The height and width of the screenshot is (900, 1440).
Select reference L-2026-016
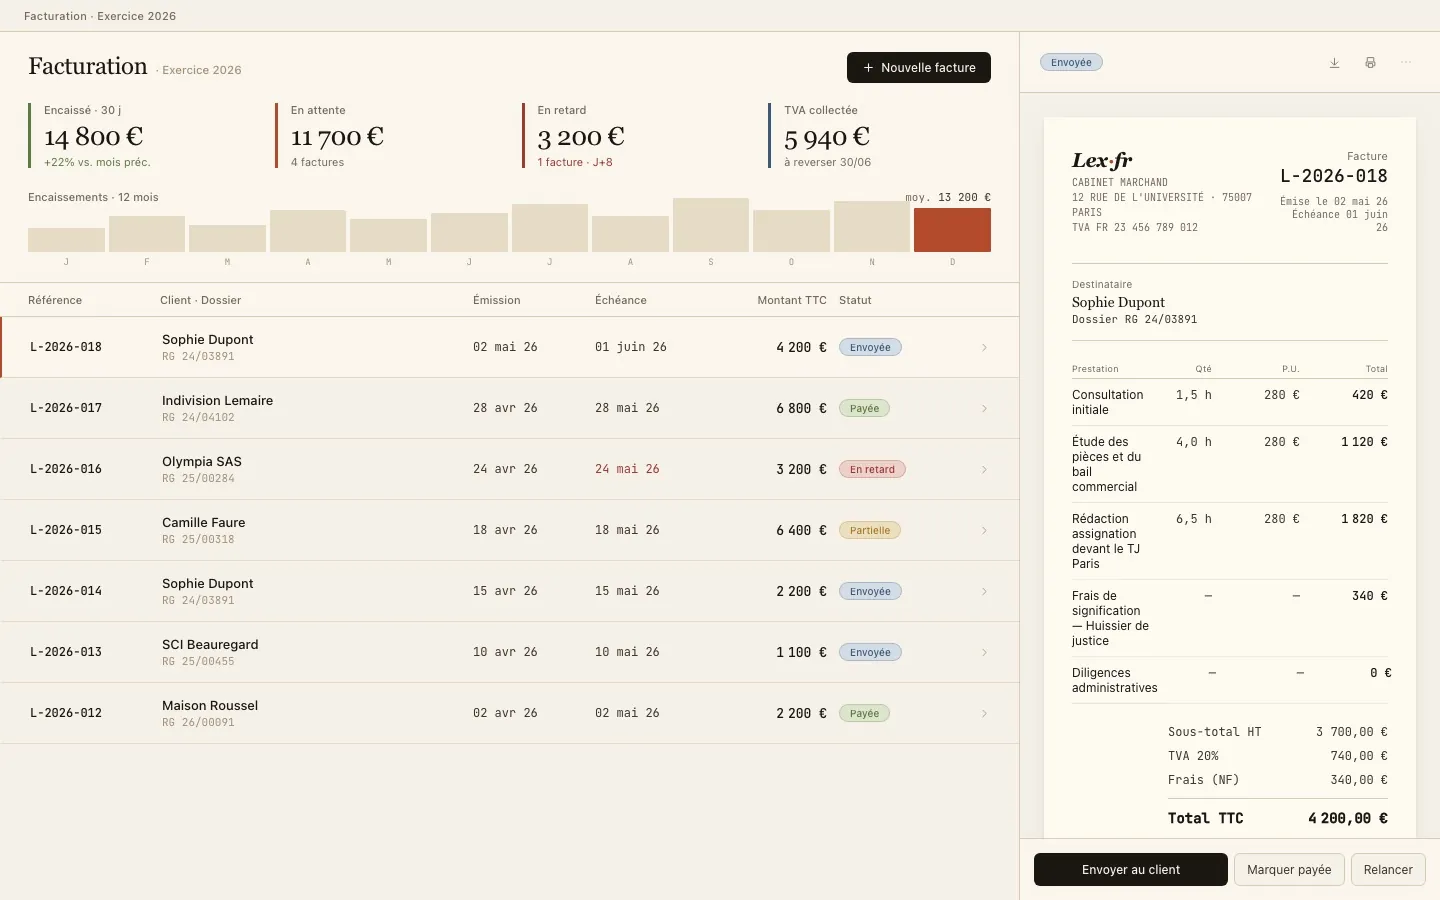pyautogui.click(x=66, y=469)
